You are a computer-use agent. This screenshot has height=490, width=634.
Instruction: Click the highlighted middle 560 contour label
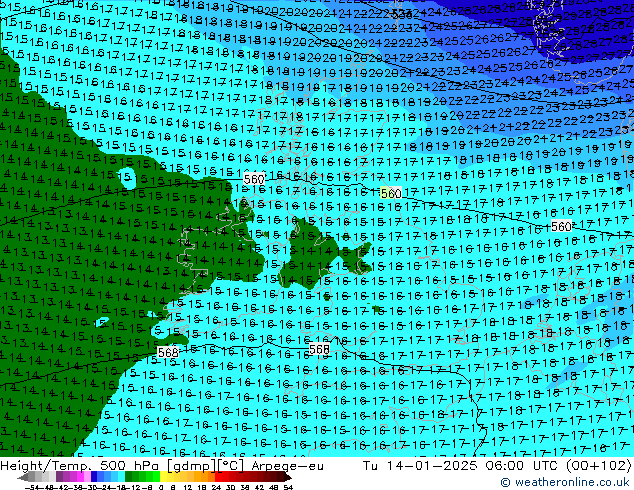pos(391,193)
